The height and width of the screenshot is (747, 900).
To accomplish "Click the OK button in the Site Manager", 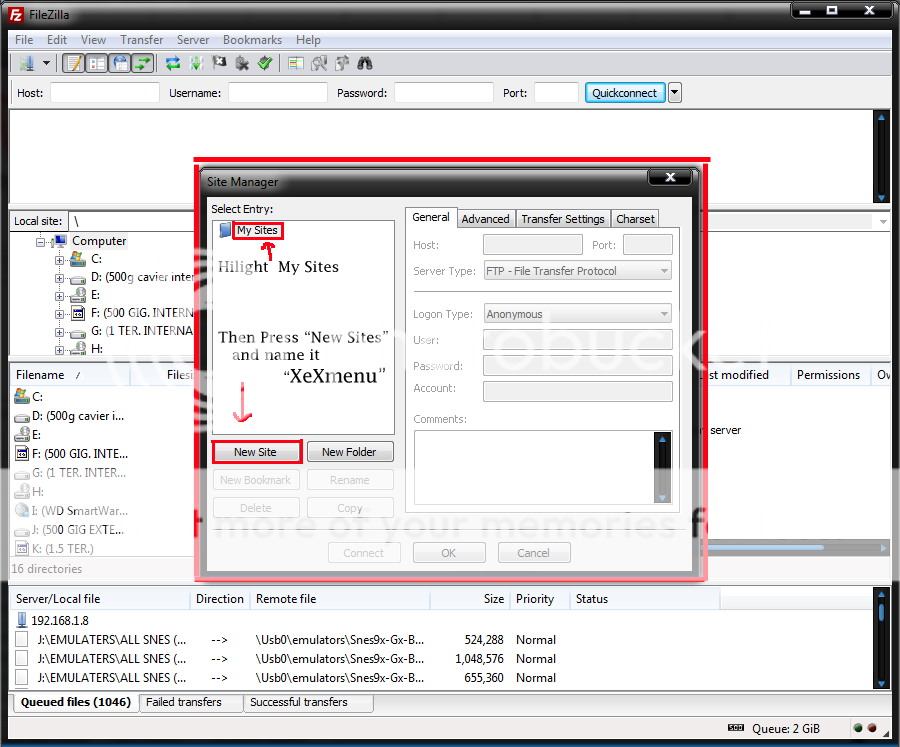I will (x=449, y=553).
